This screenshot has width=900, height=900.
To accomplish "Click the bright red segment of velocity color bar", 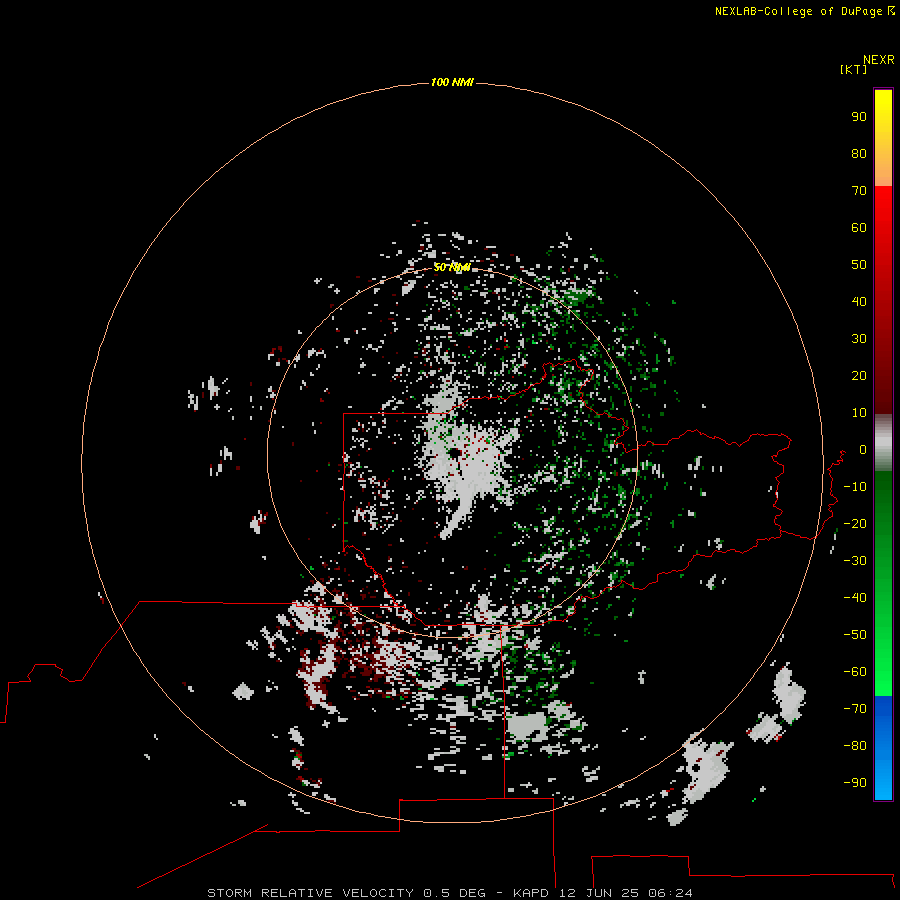I will pyautogui.click(x=883, y=300).
